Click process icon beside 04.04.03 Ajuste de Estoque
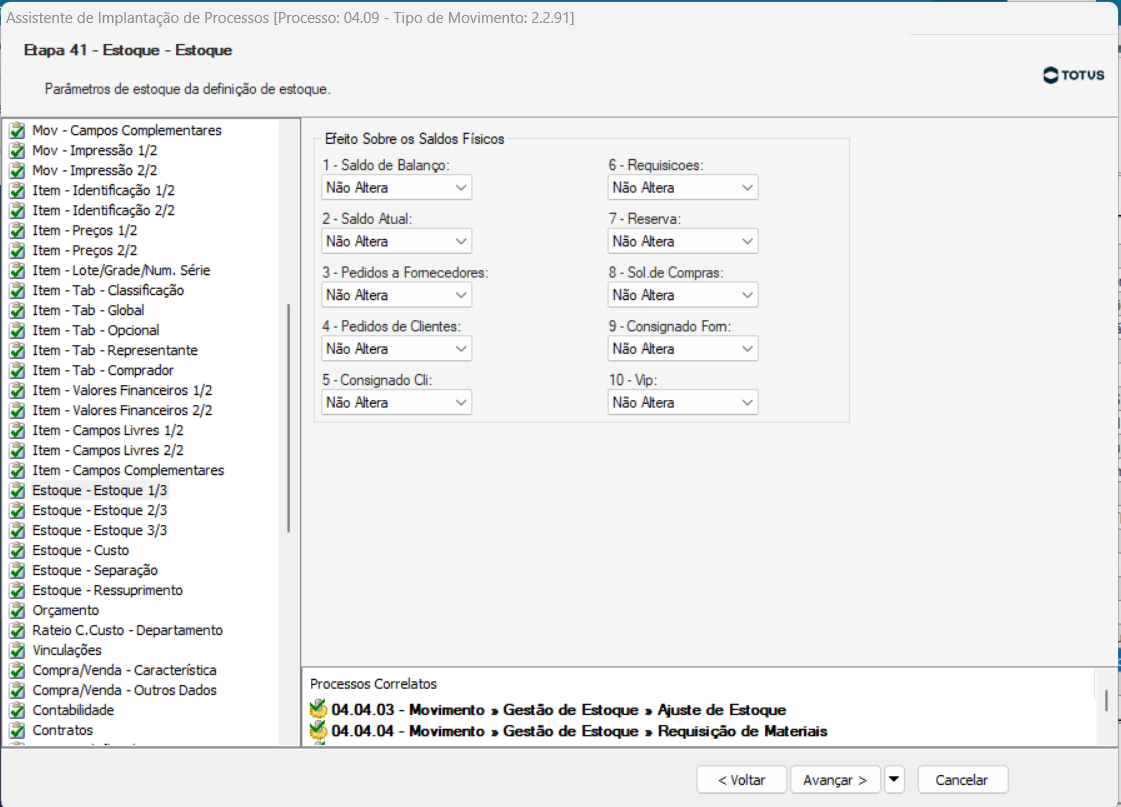 point(318,709)
